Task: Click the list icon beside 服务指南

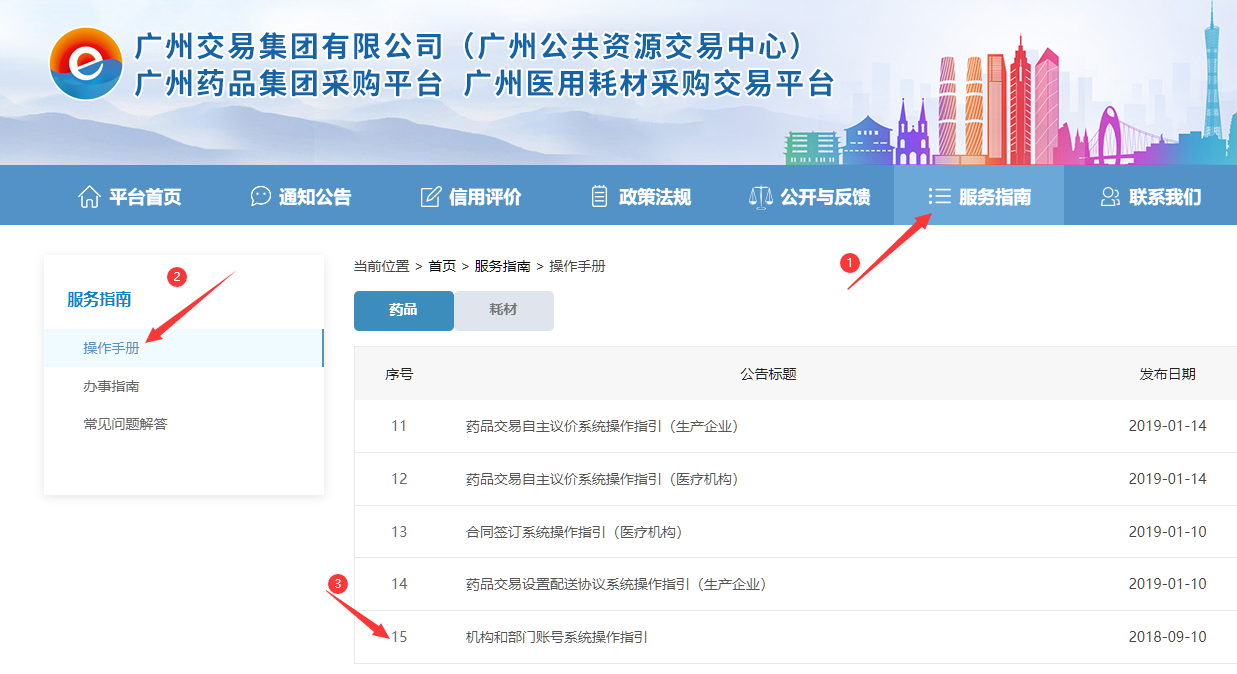Action: 938,196
